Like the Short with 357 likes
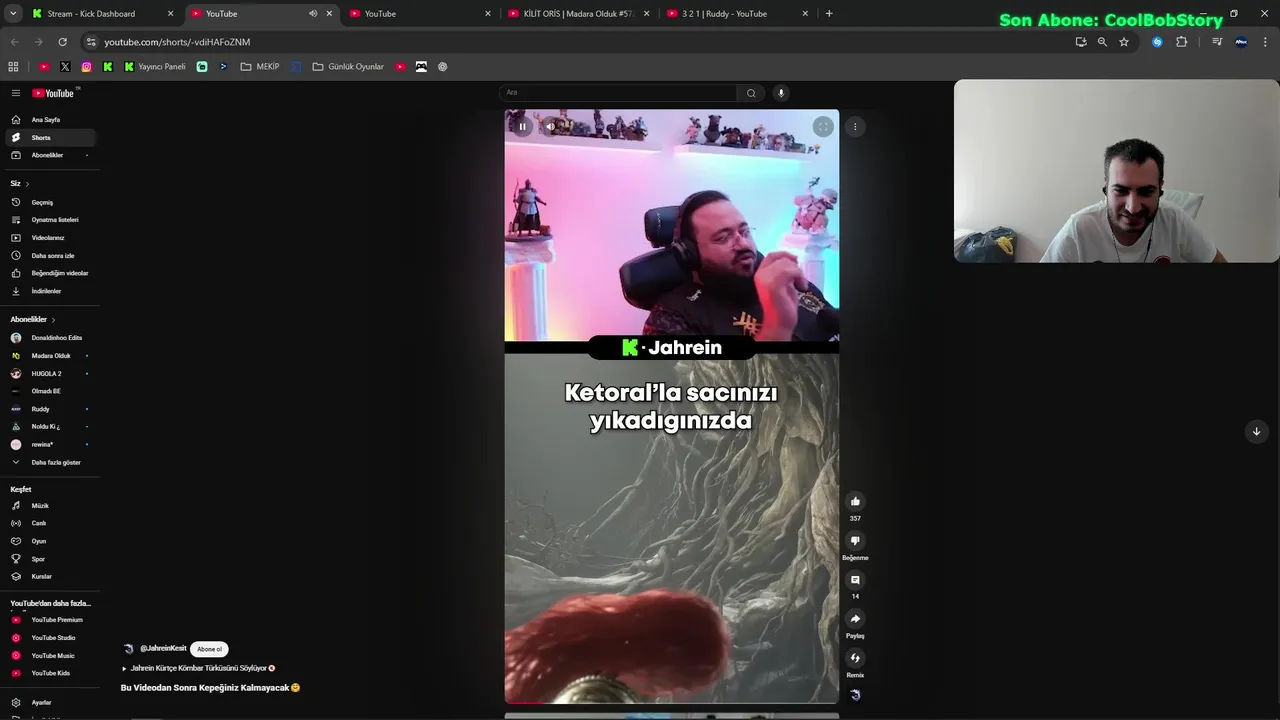Viewport: 1280px width, 720px height. point(855,501)
